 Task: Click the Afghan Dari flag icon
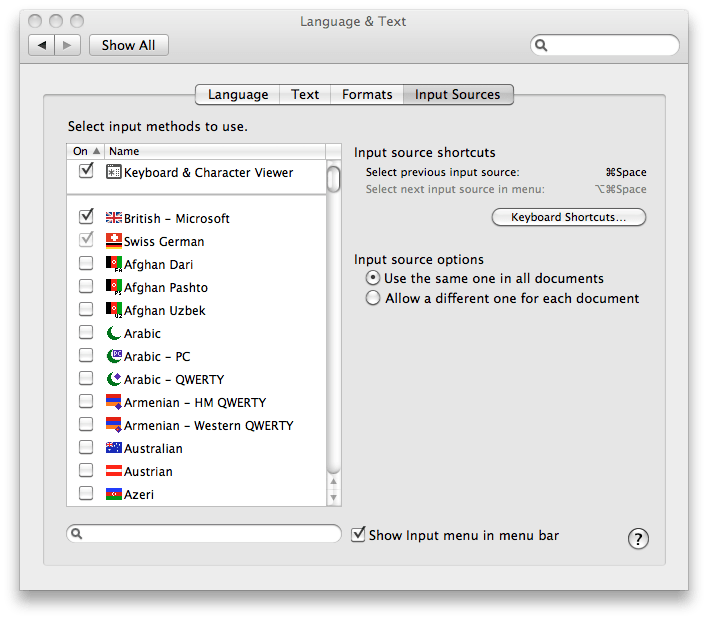tap(114, 264)
